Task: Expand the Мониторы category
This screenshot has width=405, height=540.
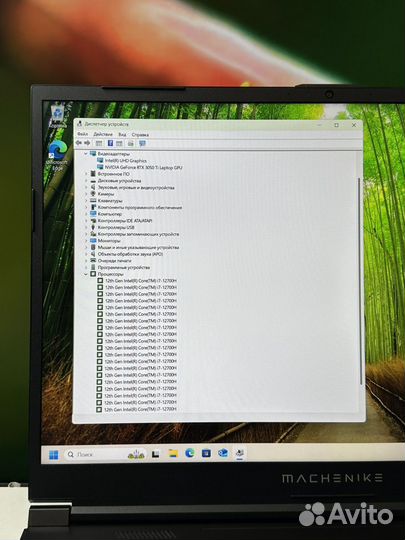Action: click(x=86, y=241)
